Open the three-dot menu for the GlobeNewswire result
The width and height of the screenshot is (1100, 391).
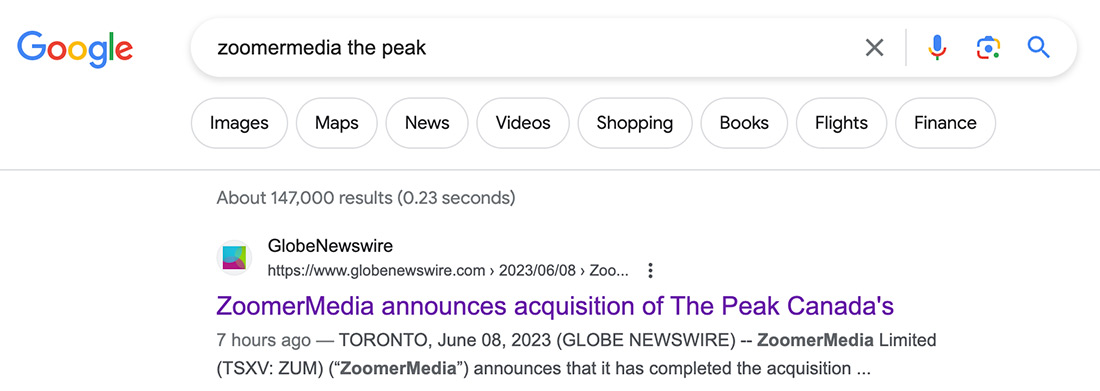[x=650, y=270]
